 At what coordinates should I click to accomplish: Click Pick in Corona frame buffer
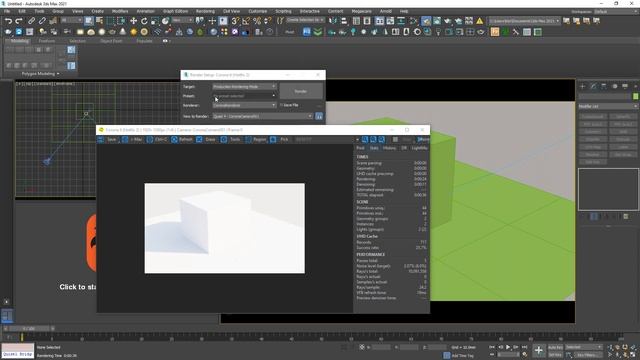click(280, 140)
